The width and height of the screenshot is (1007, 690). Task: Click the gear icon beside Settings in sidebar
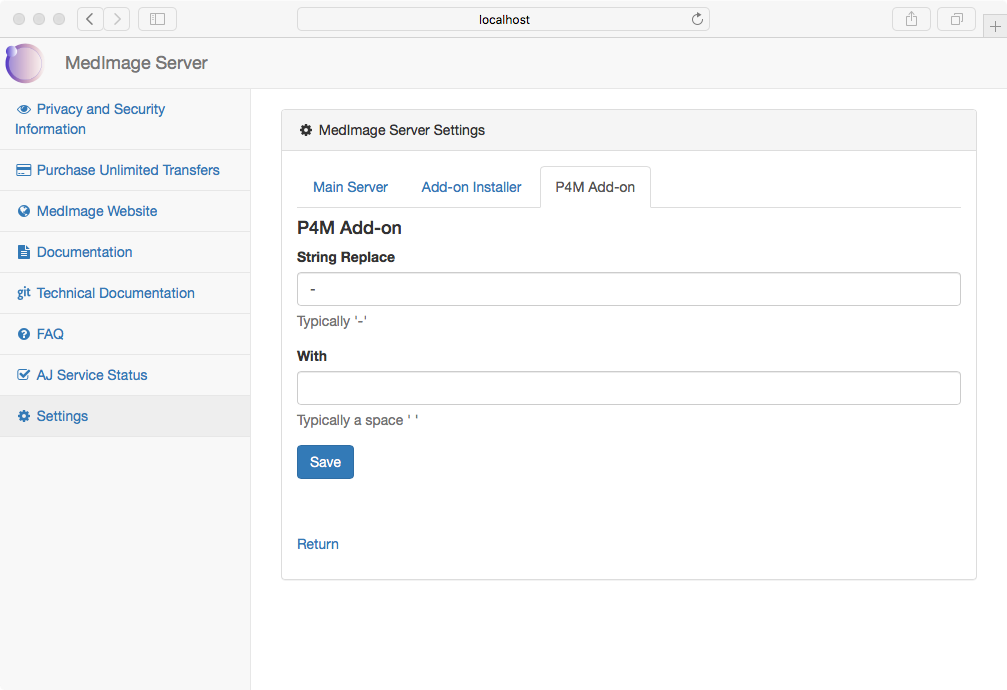[x=24, y=416]
